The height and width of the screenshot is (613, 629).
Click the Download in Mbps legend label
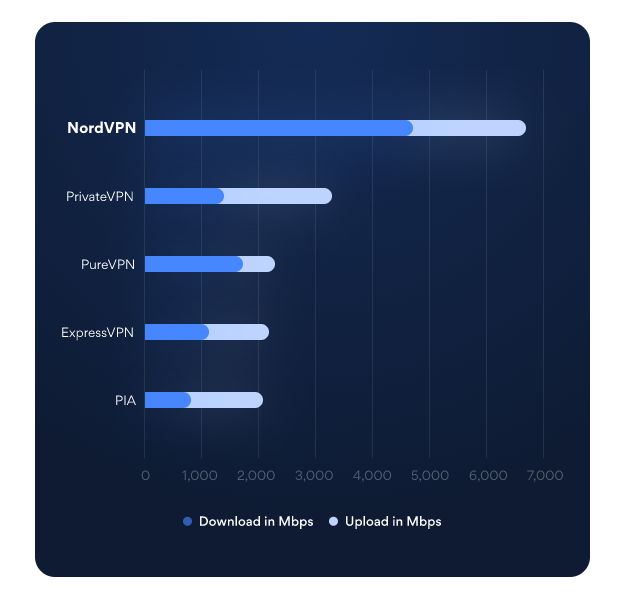255,521
